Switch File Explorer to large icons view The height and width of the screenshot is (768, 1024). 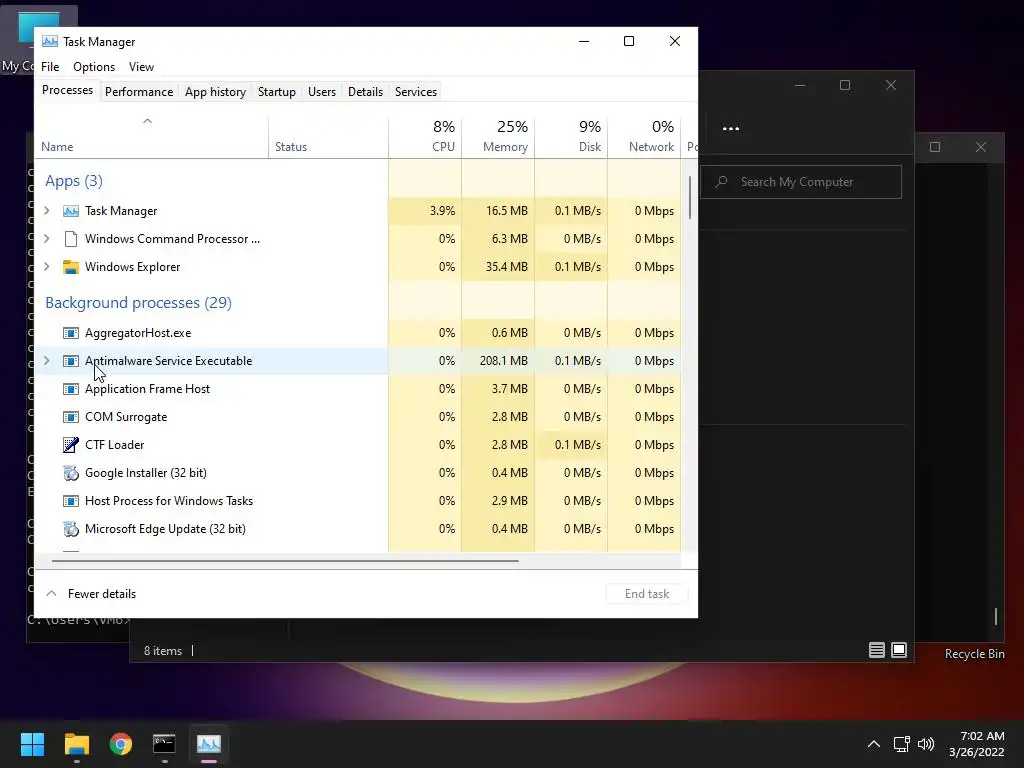pyautogui.click(x=899, y=650)
